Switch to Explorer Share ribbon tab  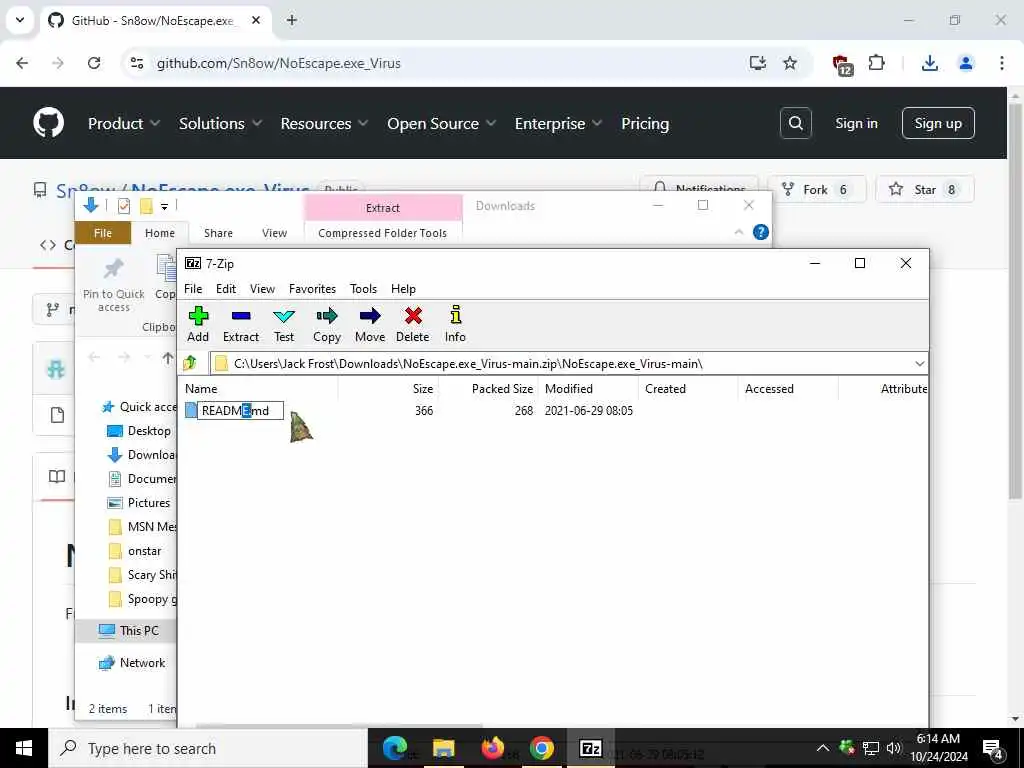(218, 233)
